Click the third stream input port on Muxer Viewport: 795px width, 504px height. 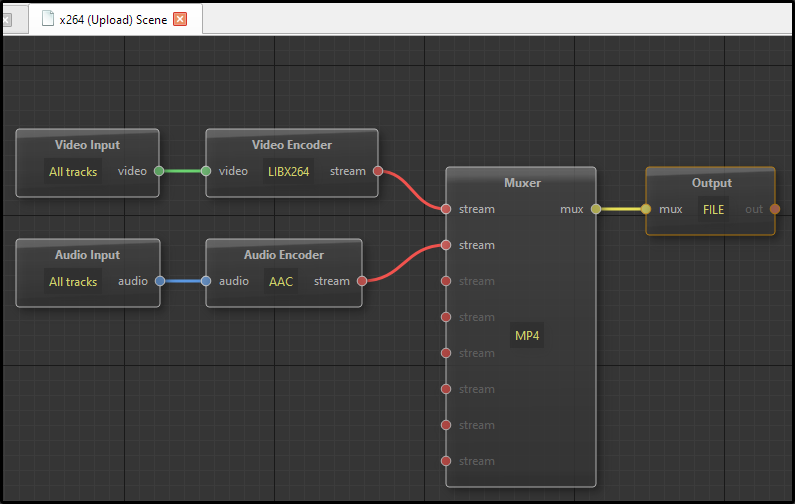[x=446, y=281]
